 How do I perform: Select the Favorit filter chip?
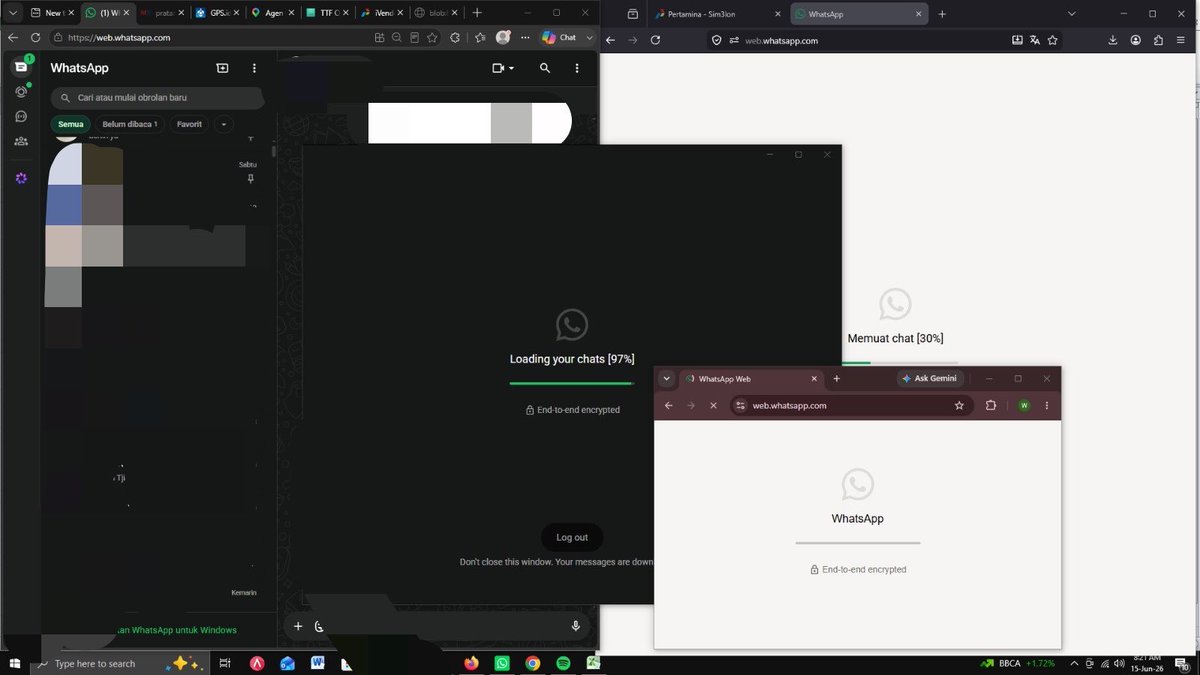tap(189, 124)
